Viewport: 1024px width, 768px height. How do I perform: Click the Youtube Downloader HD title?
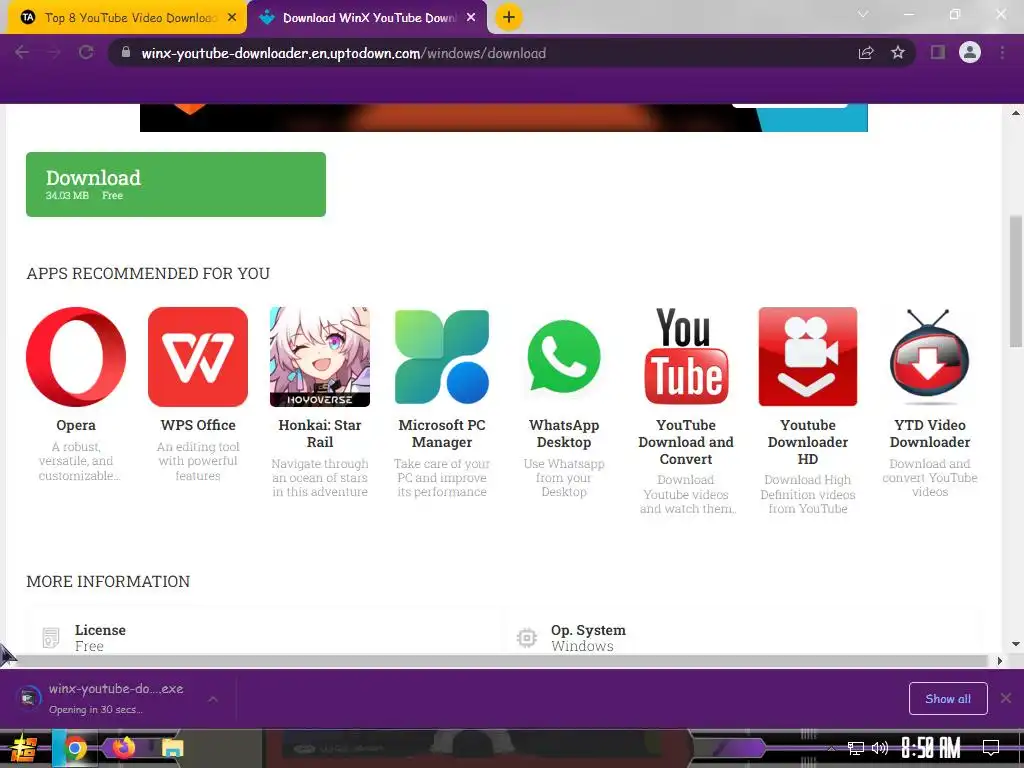pos(808,442)
